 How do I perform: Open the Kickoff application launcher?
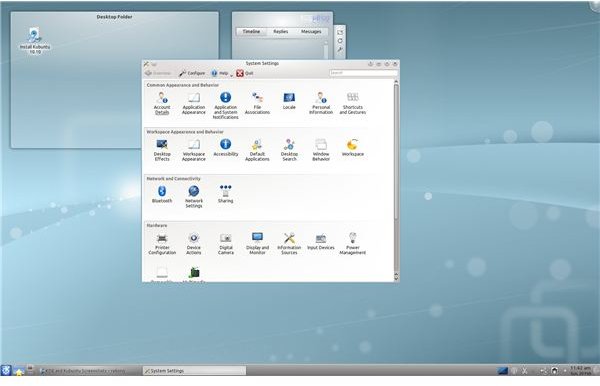pos(6,370)
